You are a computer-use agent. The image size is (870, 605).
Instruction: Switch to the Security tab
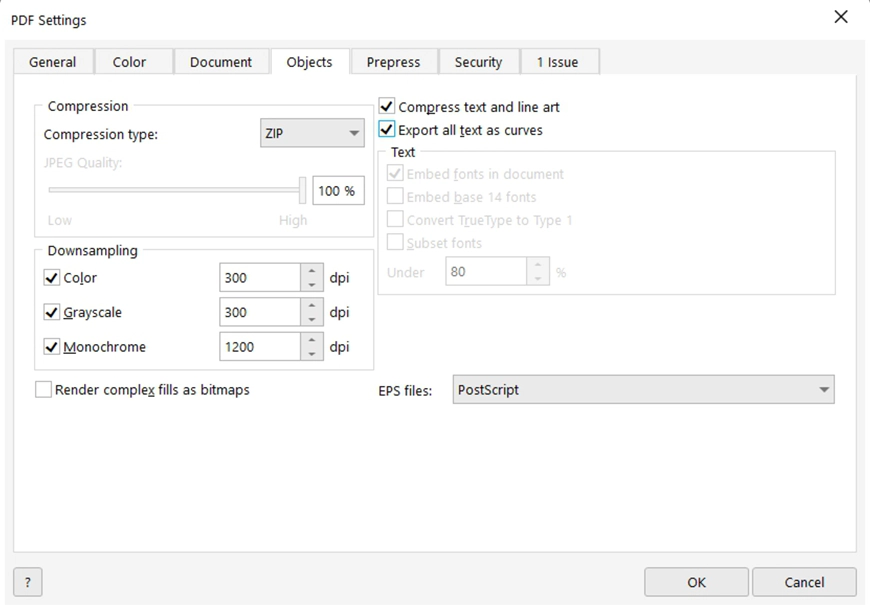pyautogui.click(x=478, y=62)
